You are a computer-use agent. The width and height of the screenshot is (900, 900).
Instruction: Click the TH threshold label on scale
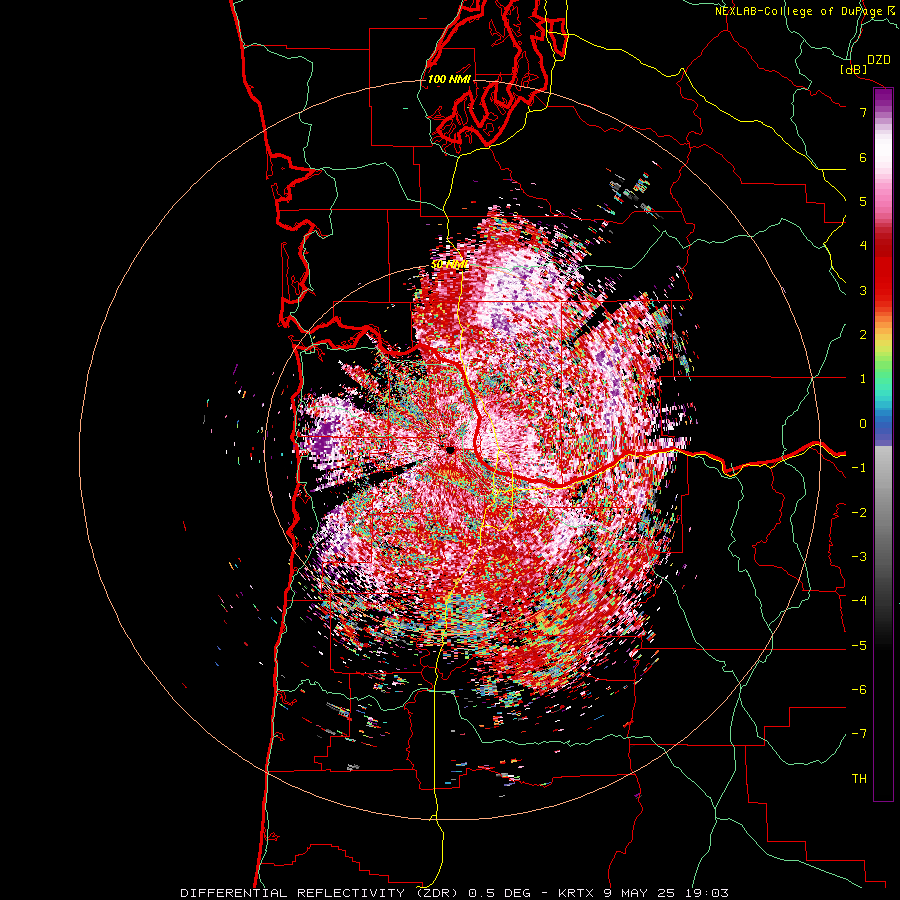[859, 779]
